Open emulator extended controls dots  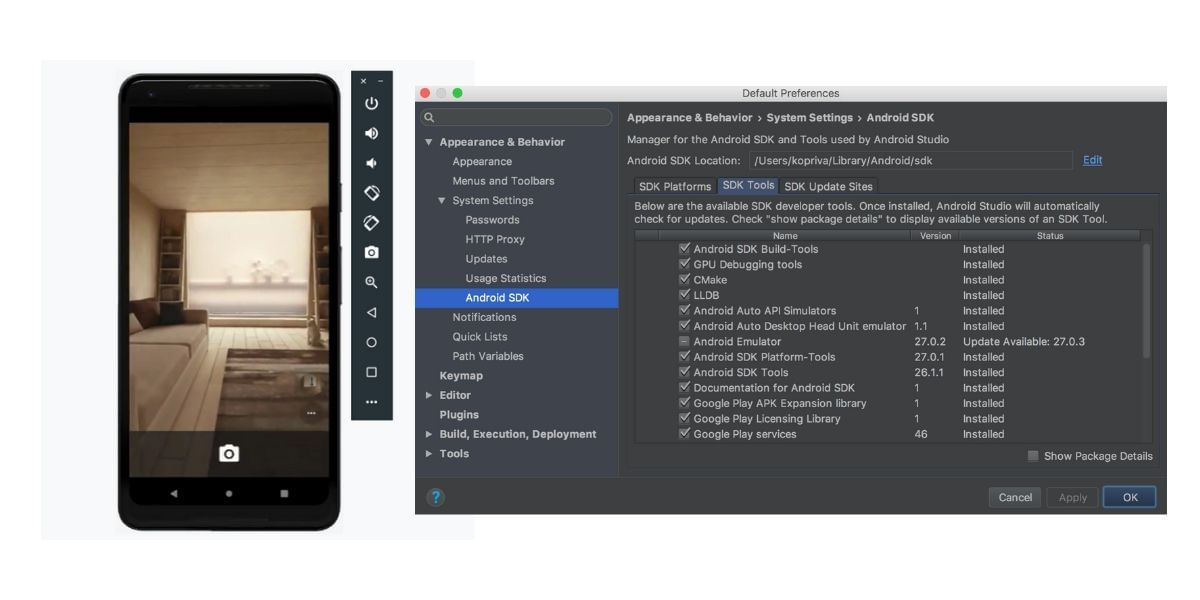point(372,402)
